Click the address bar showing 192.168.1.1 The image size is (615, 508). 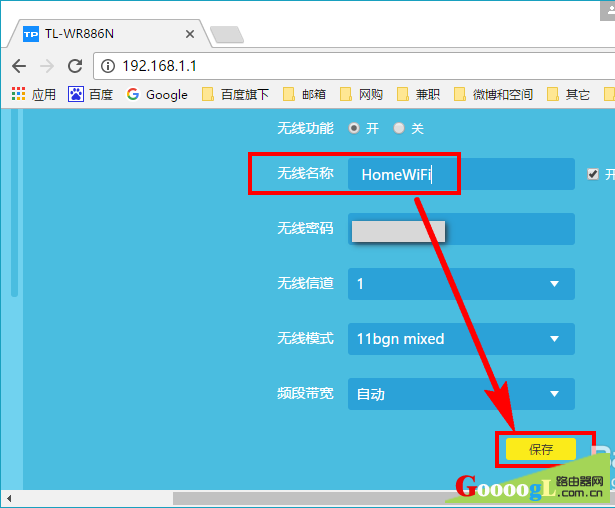[x=350, y=66]
